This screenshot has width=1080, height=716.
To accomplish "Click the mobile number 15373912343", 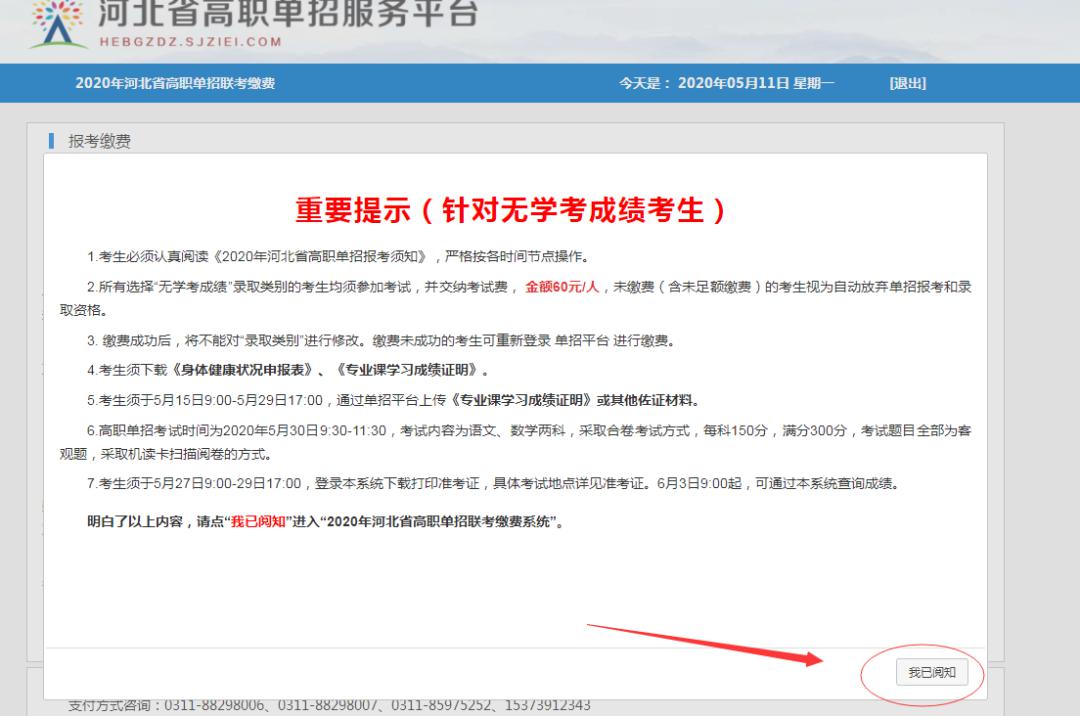I will (x=548, y=705).
